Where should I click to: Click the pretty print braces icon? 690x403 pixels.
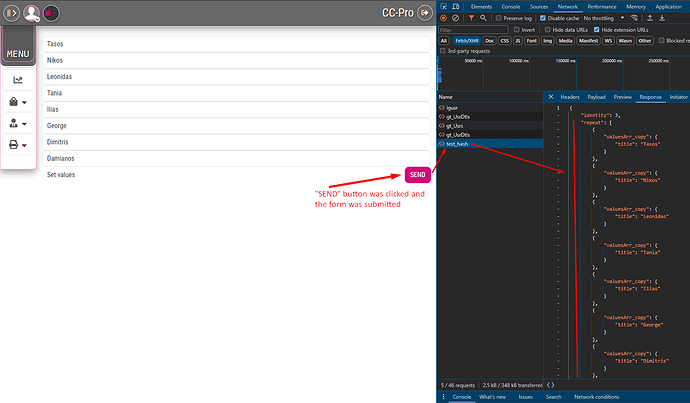pyautogui.click(x=551, y=385)
